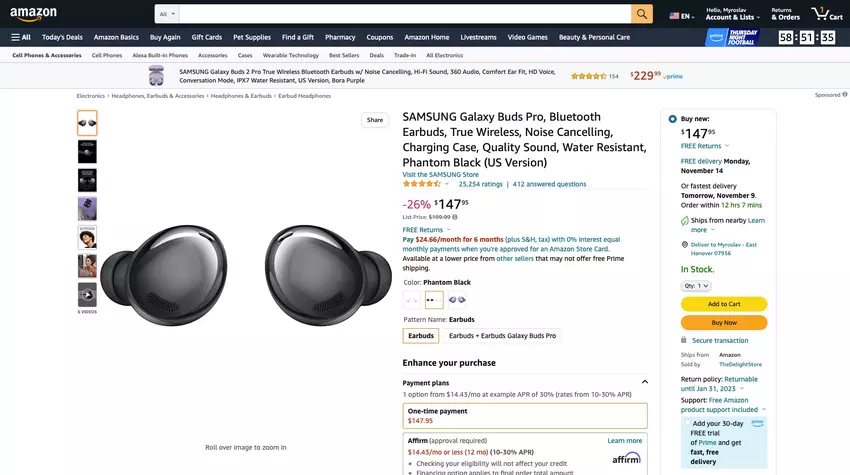The width and height of the screenshot is (850, 475).
Task: Click the Affirm logo
Action: (626, 458)
